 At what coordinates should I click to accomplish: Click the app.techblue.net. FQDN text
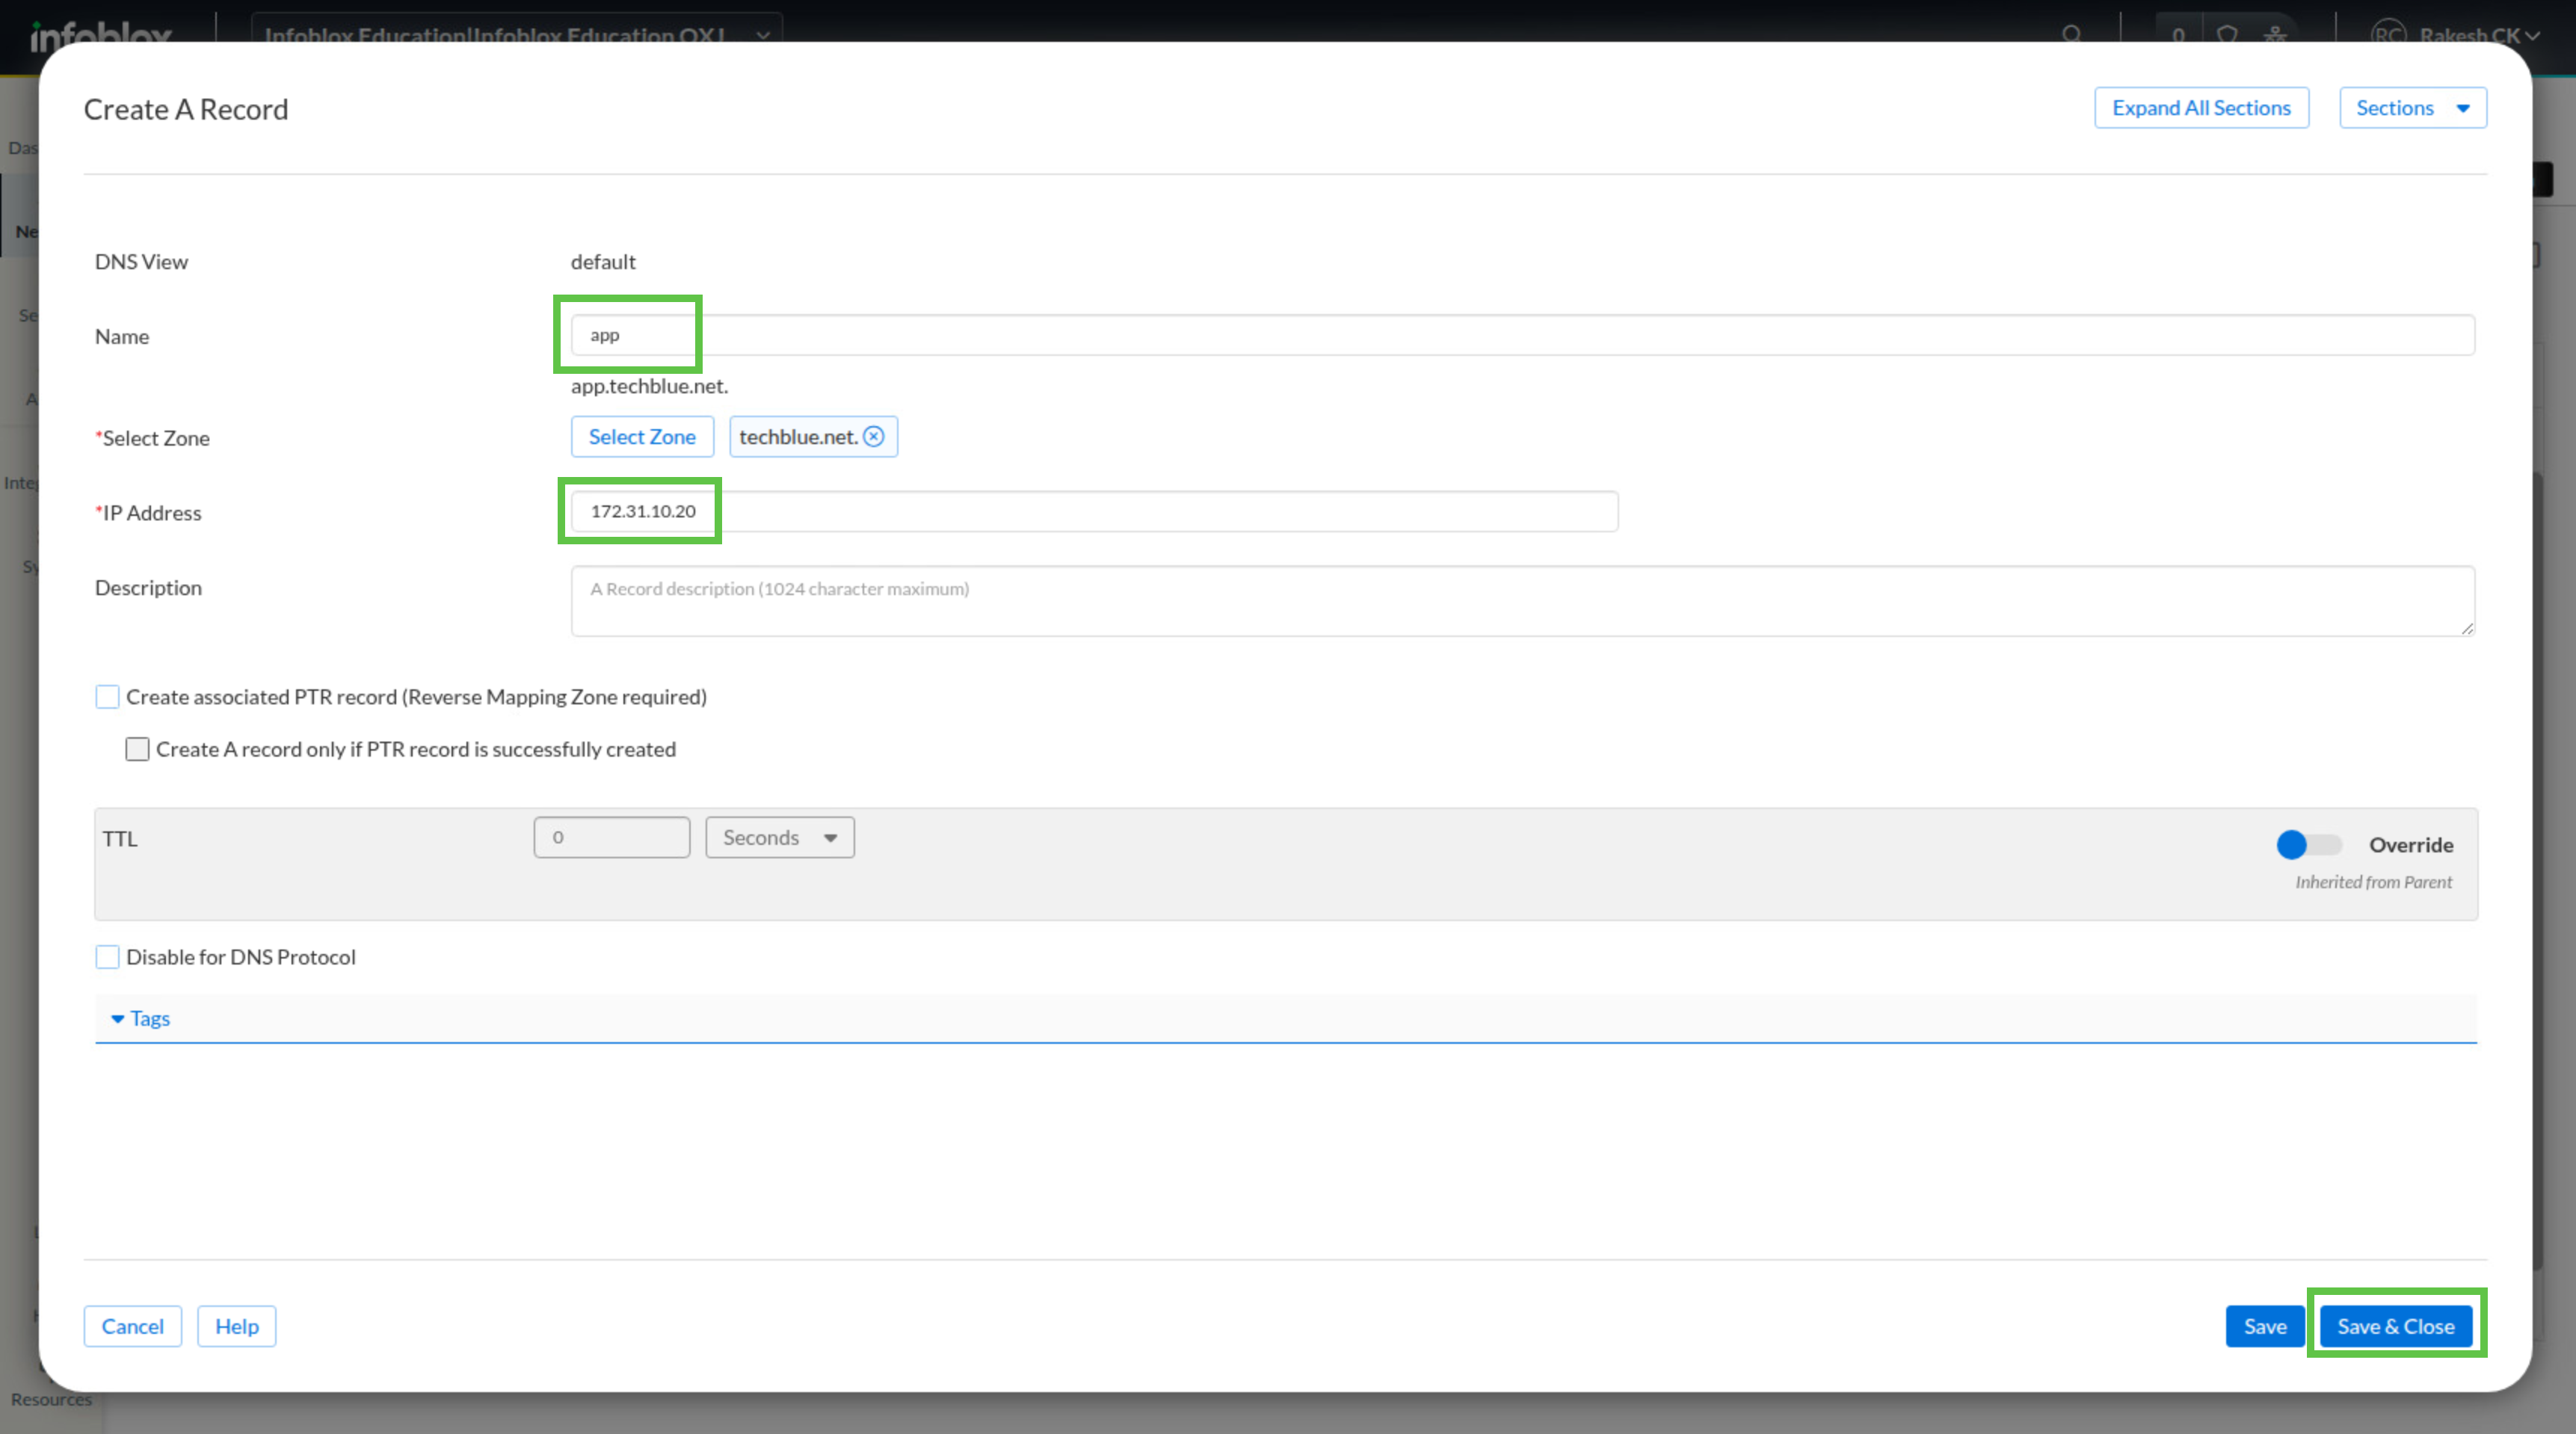pos(649,386)
